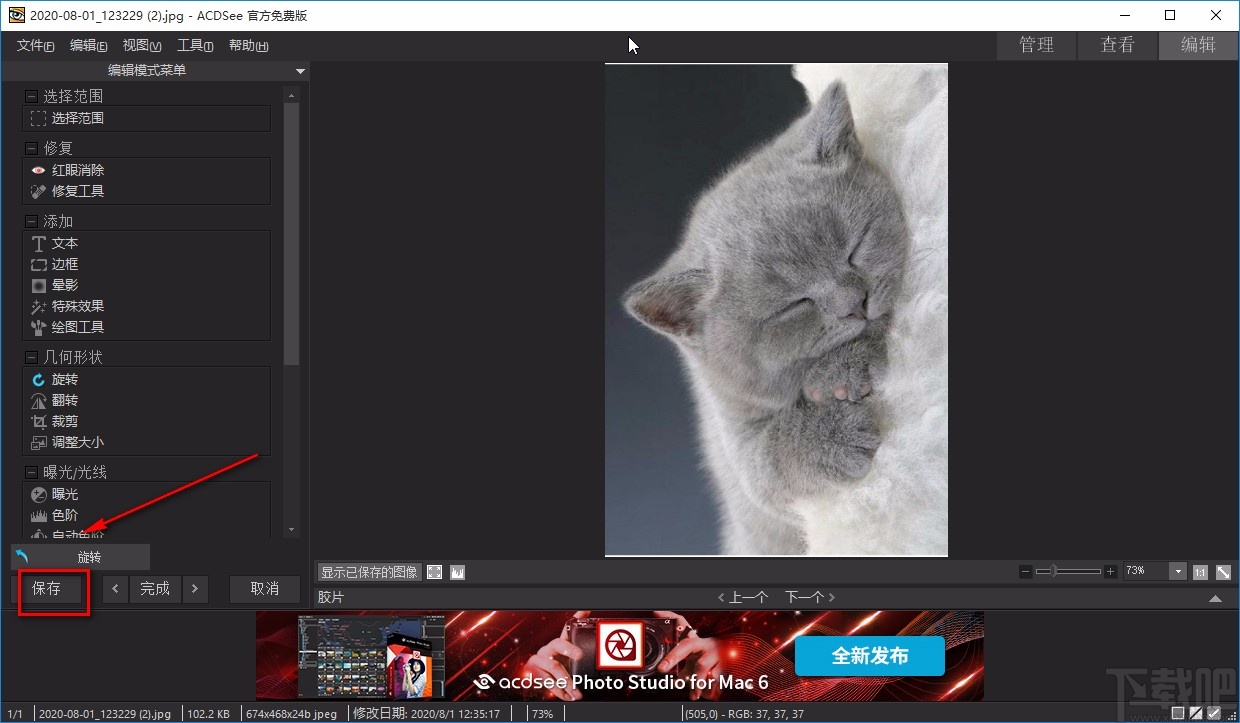This screenshot has width=1240, height=723.
Task: Click the histogram icon below the image
Action: (x=457, y=572)
